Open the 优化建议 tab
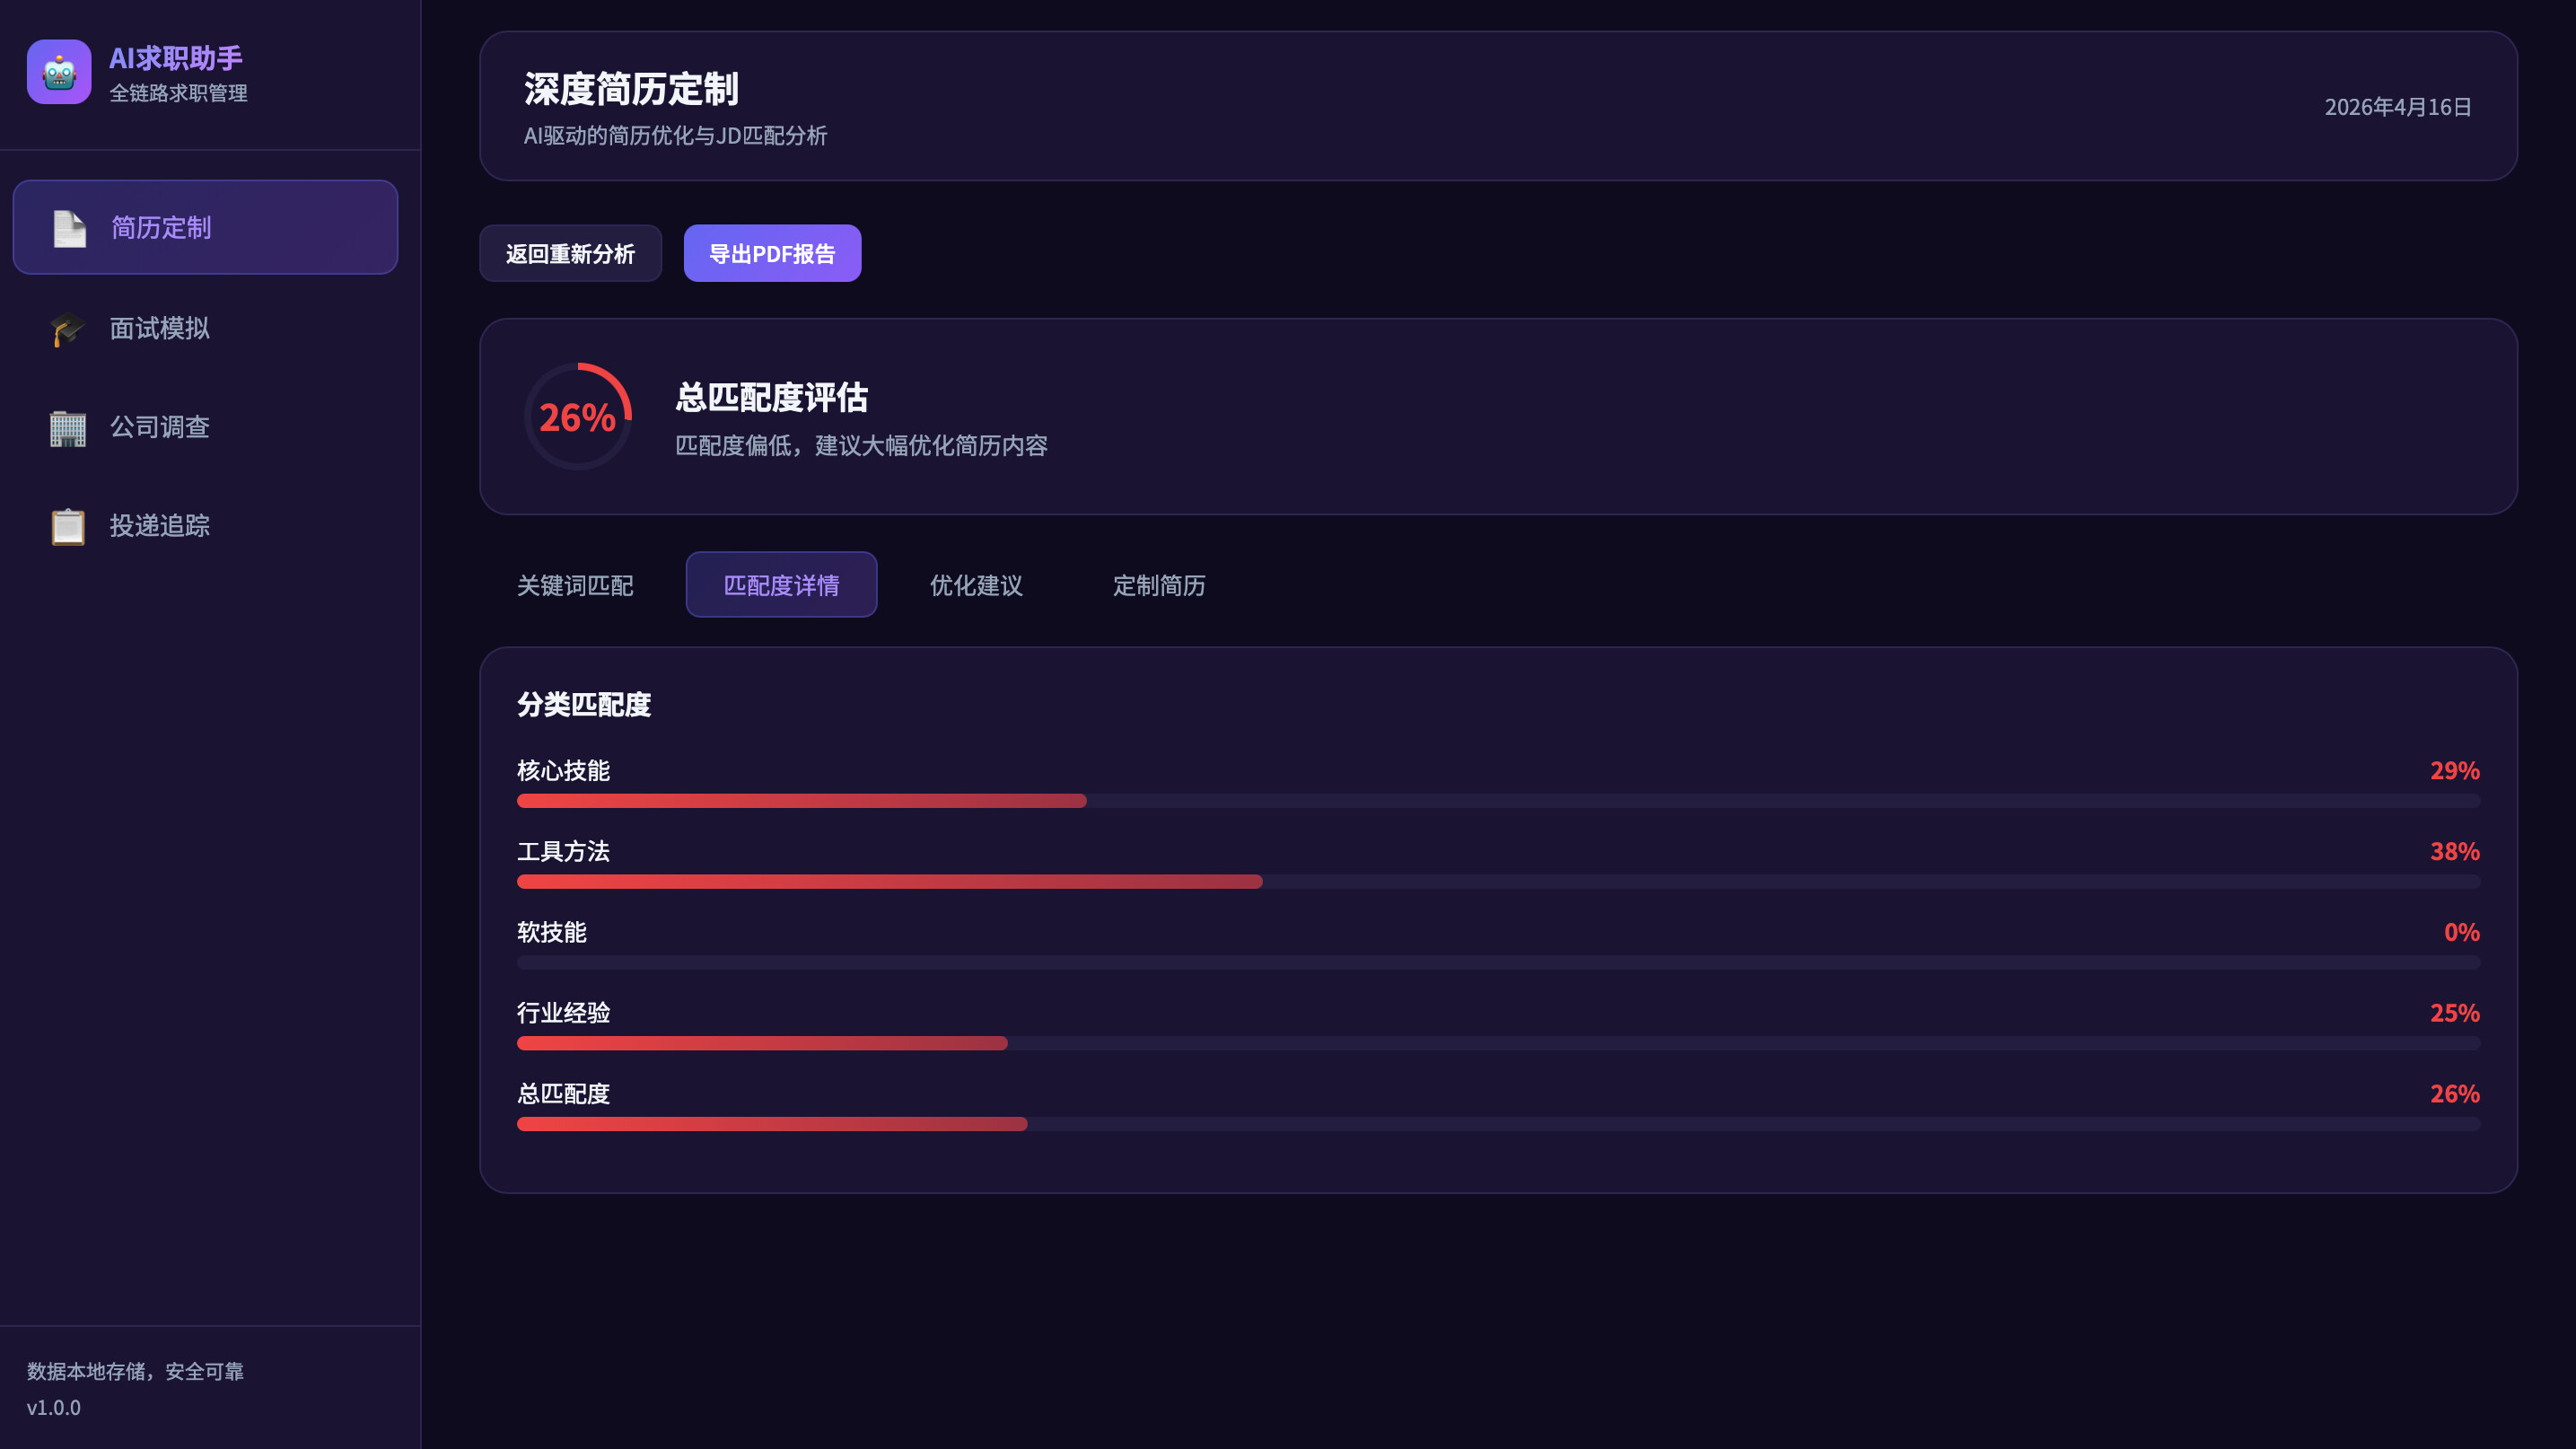This screenshot has height=1449, width=2576. tap(976, 585)
